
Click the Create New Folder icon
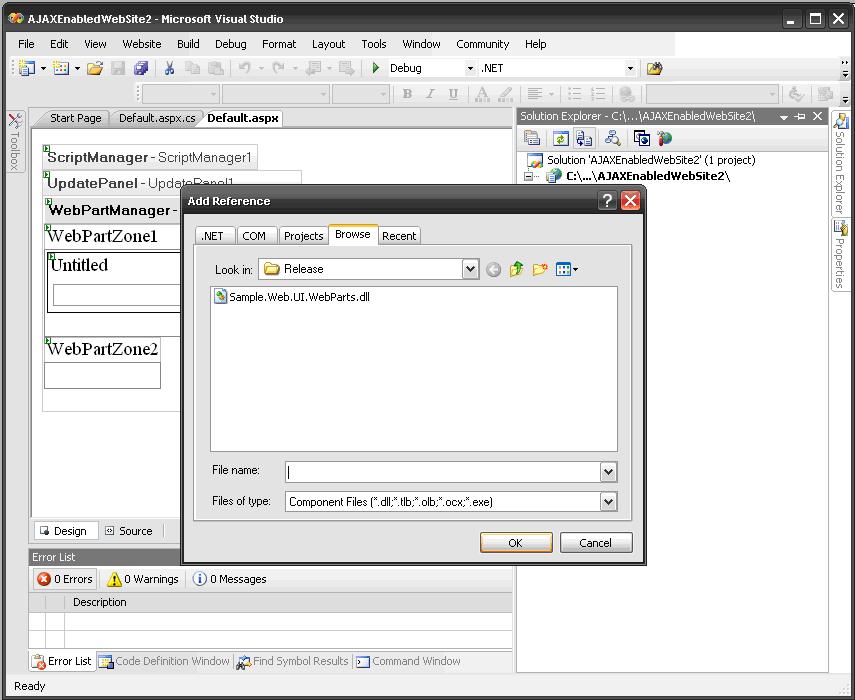540,269
